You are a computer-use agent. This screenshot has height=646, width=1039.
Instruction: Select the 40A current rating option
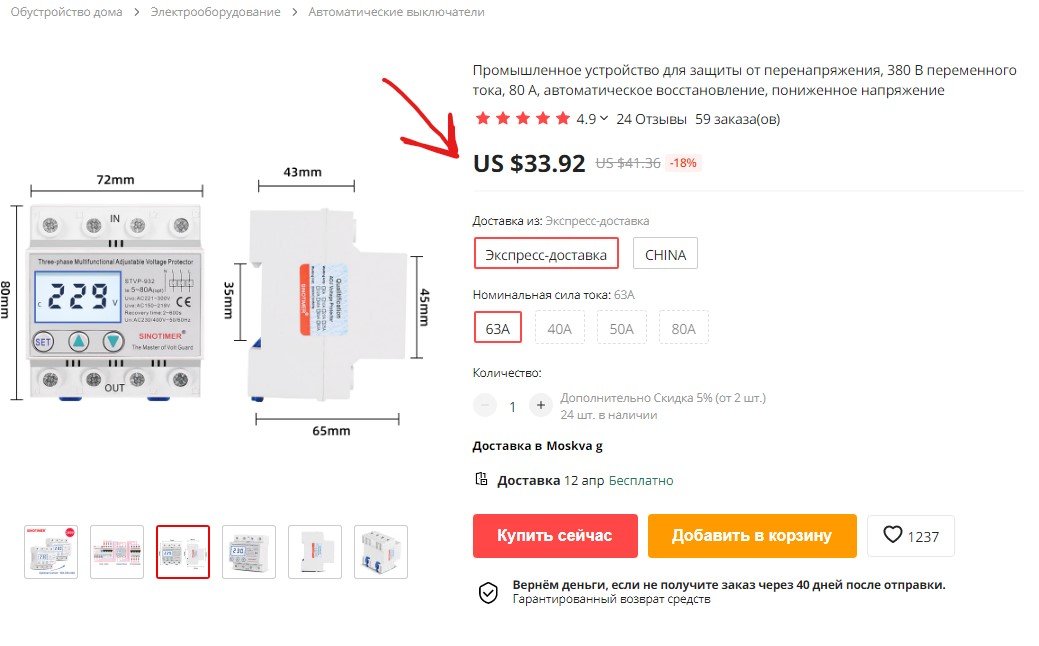tap(560, 328)
